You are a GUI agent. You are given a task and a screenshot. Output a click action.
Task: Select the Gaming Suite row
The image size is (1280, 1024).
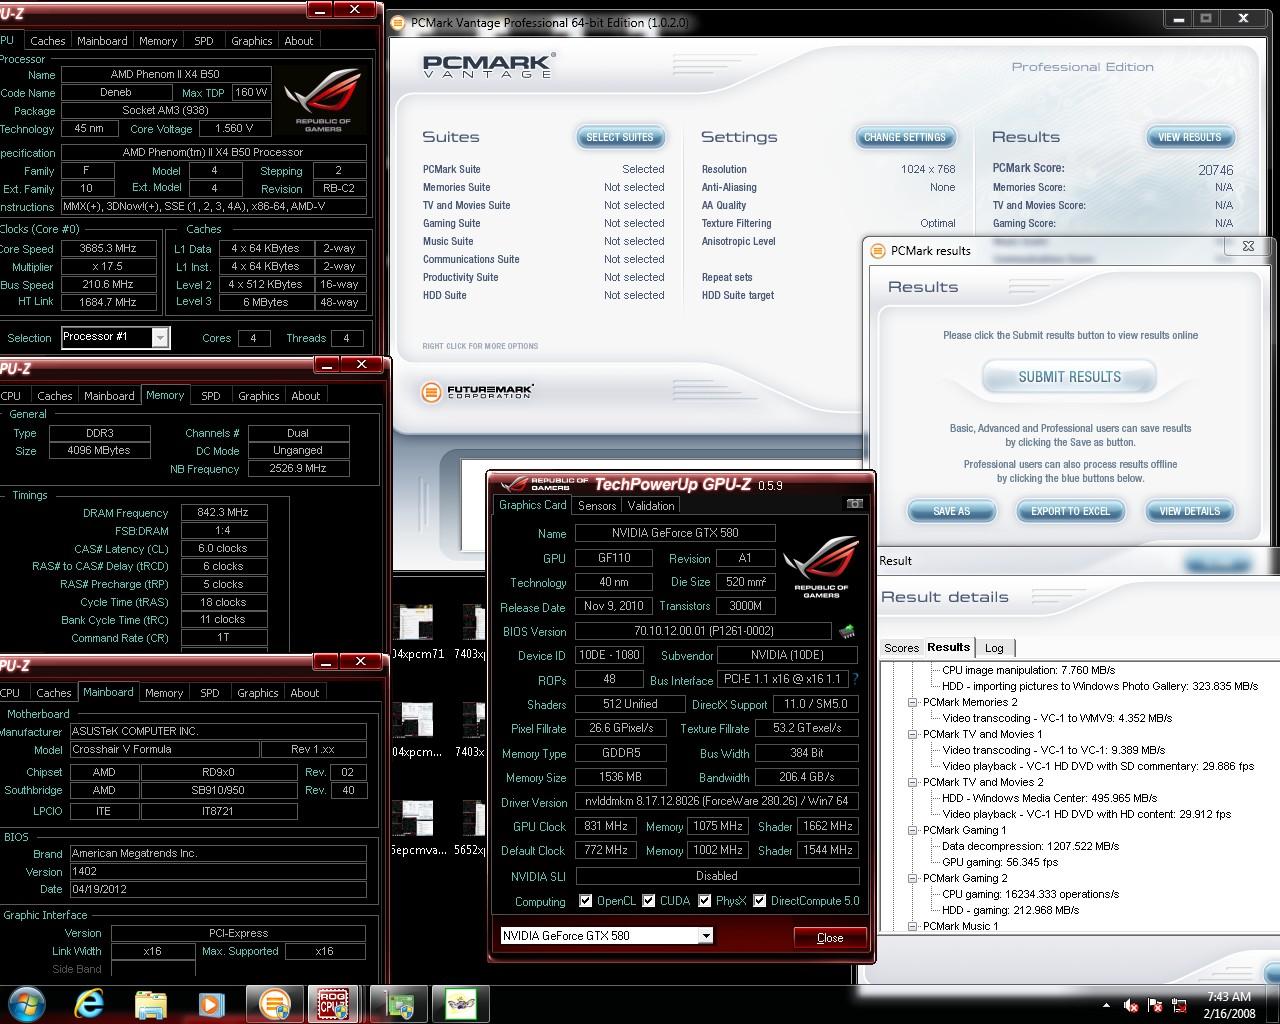click(543, 223)
